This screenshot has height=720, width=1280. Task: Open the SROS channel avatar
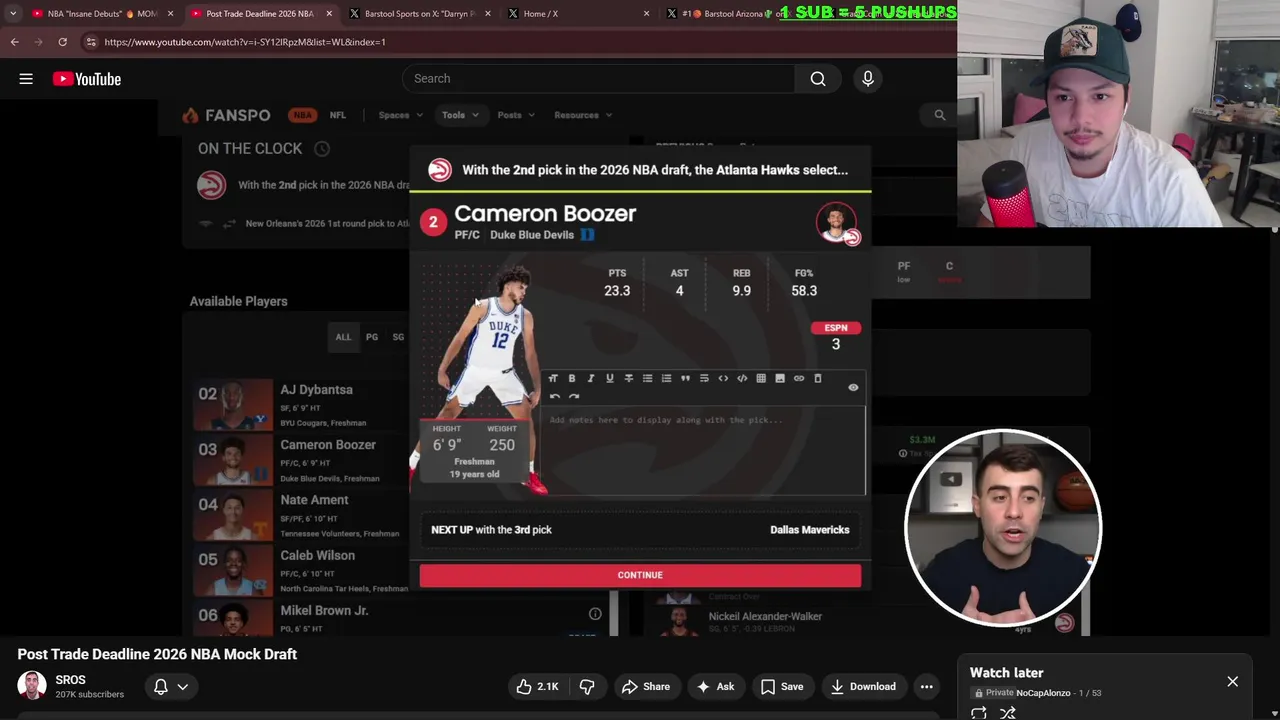32,686
